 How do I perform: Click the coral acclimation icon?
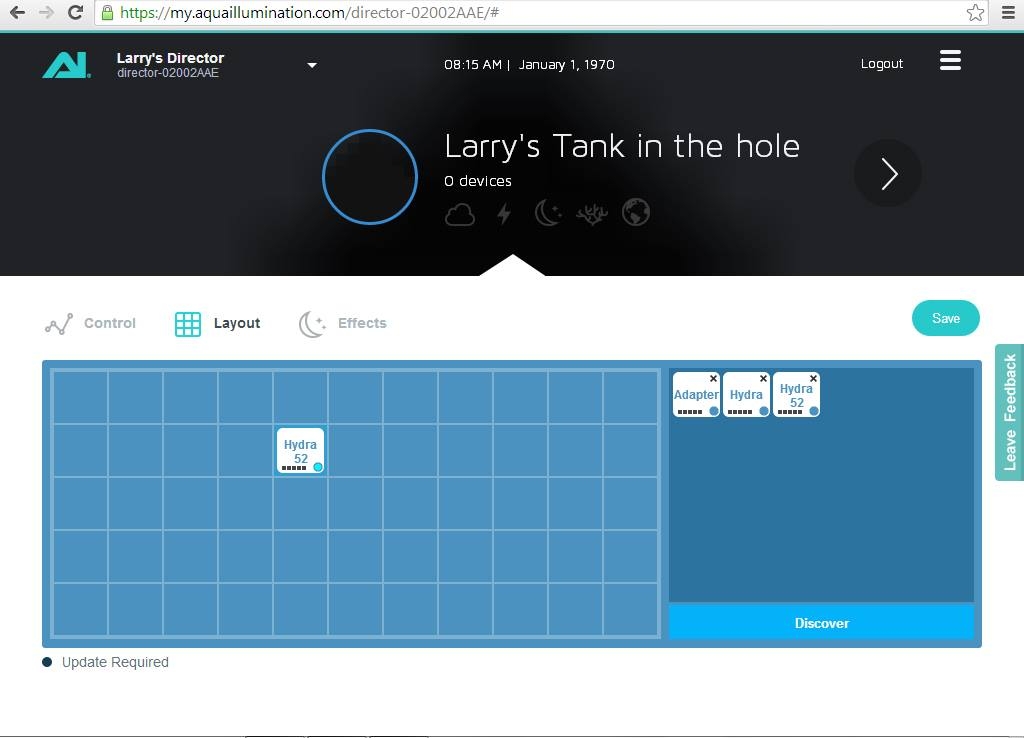click(592, 214)
